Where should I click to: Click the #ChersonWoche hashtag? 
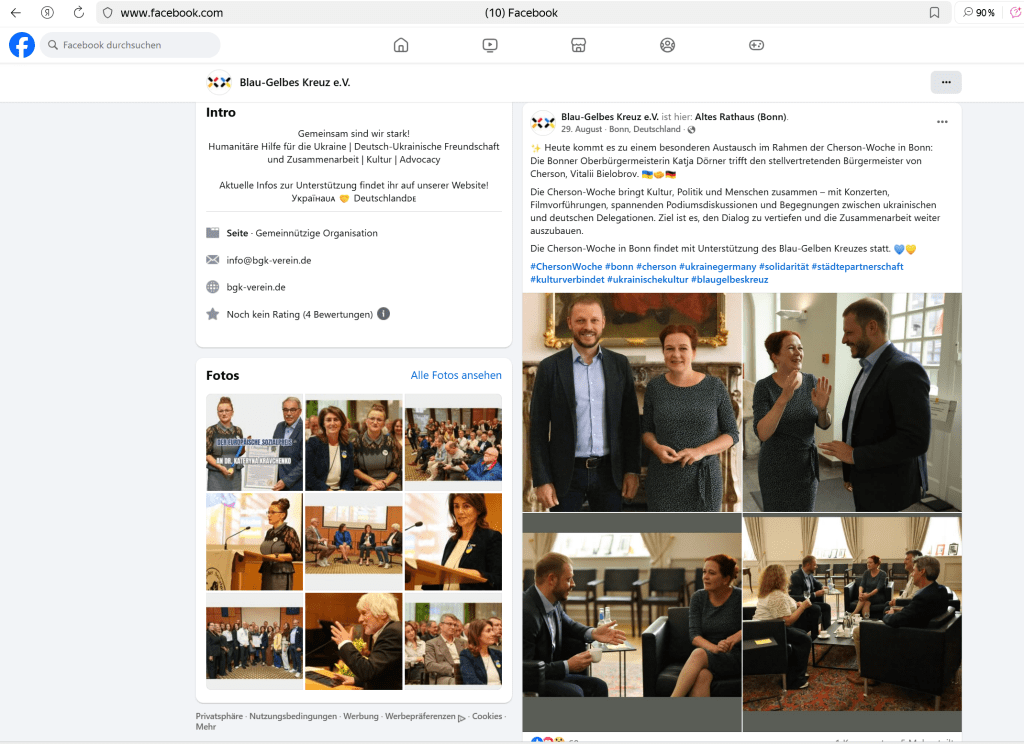tap(566, 267)
